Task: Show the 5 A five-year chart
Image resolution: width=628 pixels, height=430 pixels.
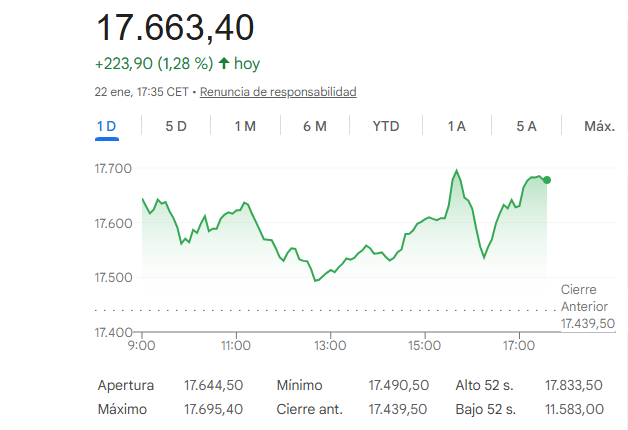Action: tap(527, 126)
